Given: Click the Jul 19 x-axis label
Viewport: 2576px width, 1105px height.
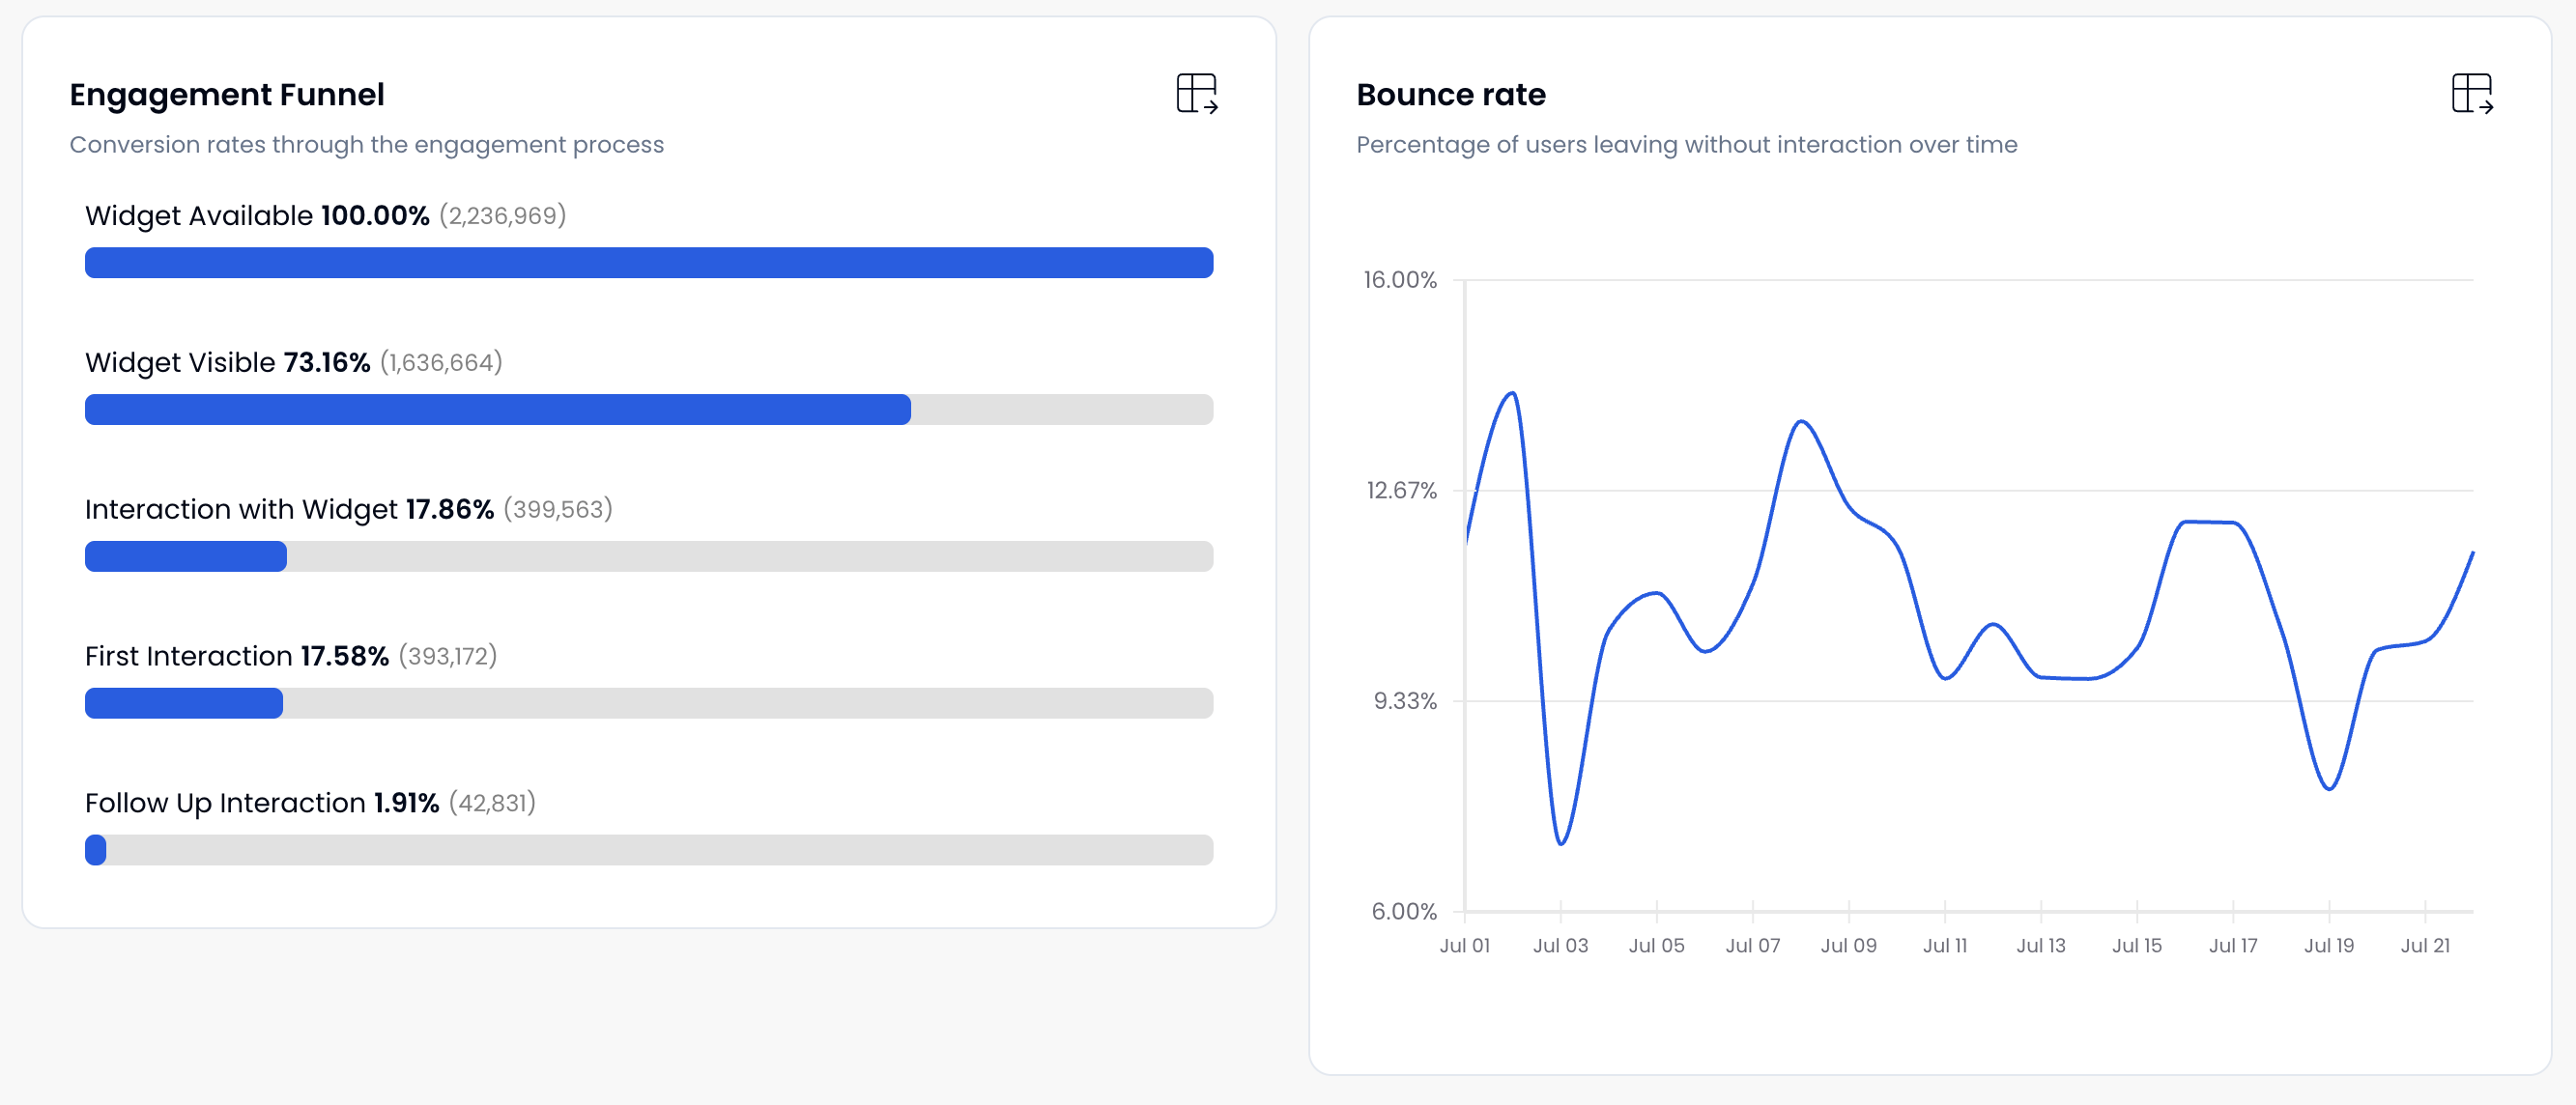Looking at the screenshot, I should (x=2329, y=946).
